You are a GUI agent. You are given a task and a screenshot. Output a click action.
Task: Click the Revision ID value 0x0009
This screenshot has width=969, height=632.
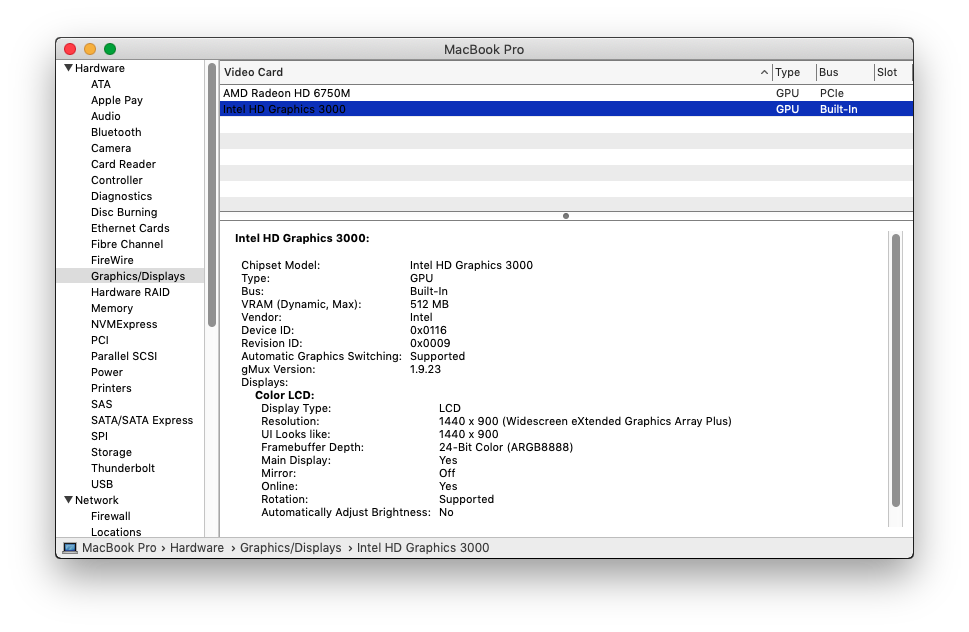[x=430, y=343]
